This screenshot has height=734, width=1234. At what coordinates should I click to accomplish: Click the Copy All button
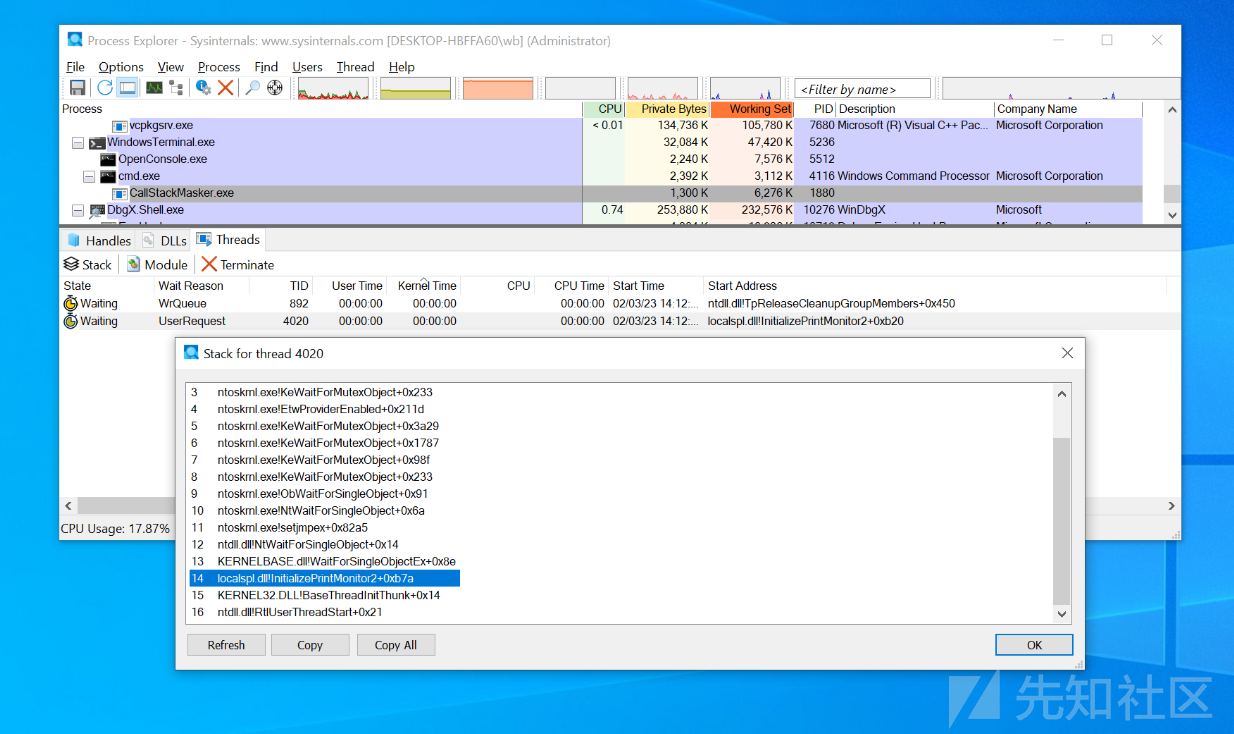pos(396,645)
